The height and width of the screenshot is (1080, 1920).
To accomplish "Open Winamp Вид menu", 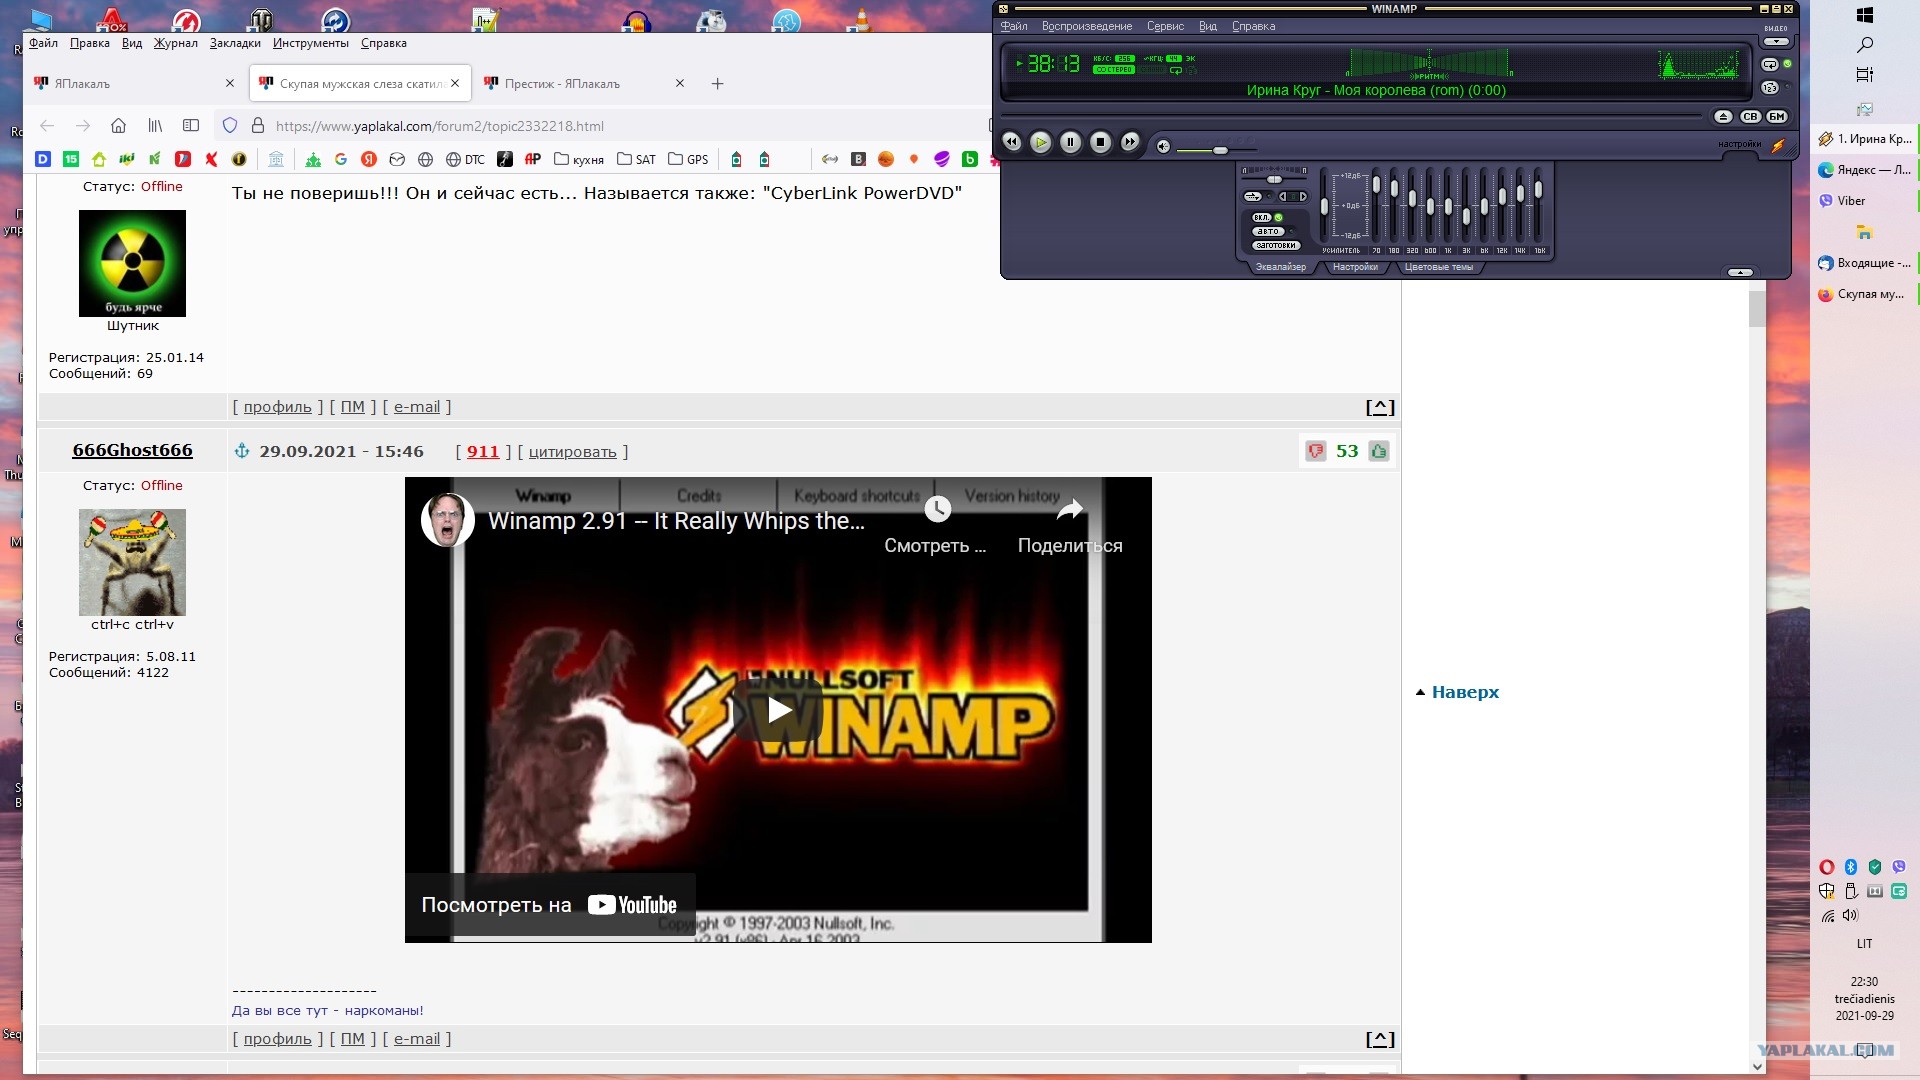I will tap(1208, 27).
